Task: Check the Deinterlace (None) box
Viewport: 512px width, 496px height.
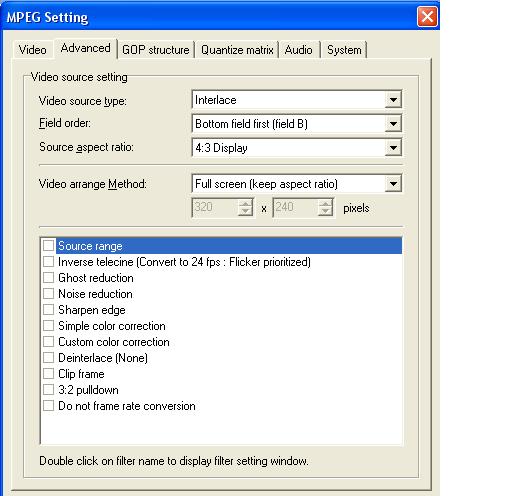Action: (48, 358)
